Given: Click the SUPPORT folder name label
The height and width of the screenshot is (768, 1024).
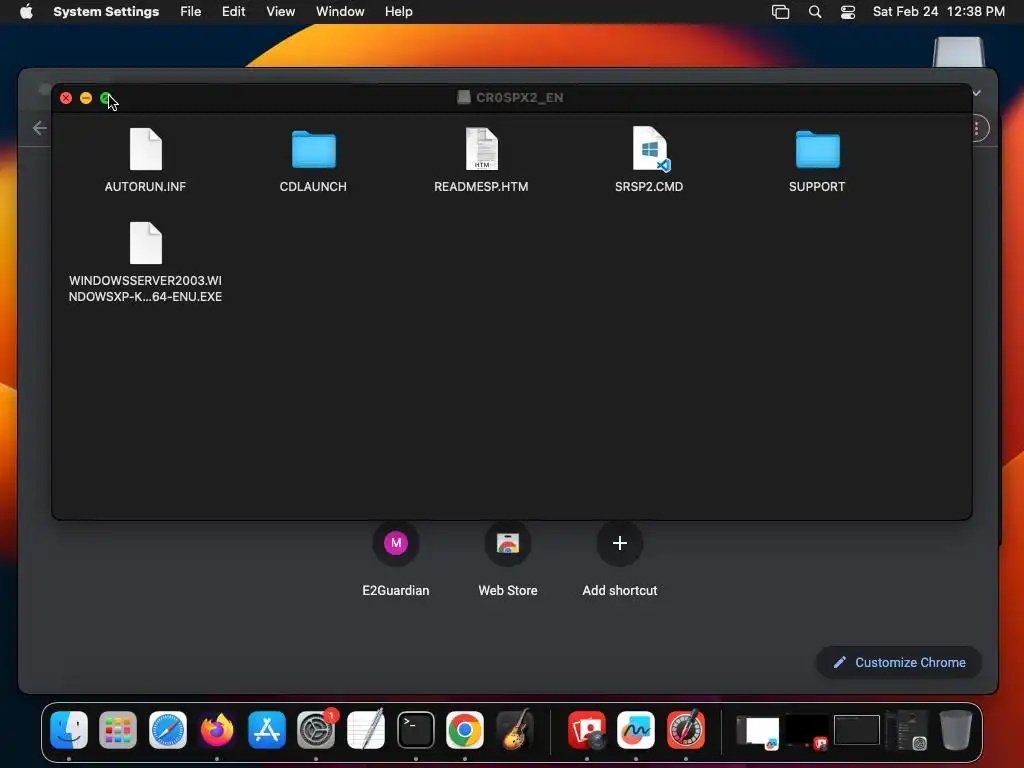Looking at the screenshot, I should 817,187.
